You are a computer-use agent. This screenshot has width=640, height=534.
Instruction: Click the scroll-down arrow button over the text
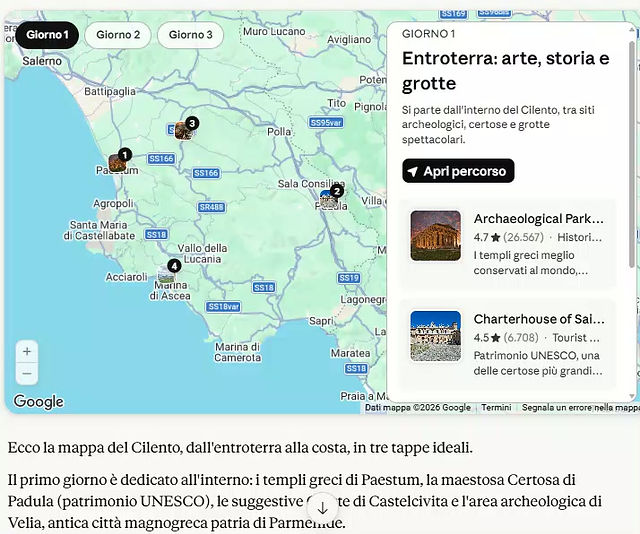tap(322, 508)
